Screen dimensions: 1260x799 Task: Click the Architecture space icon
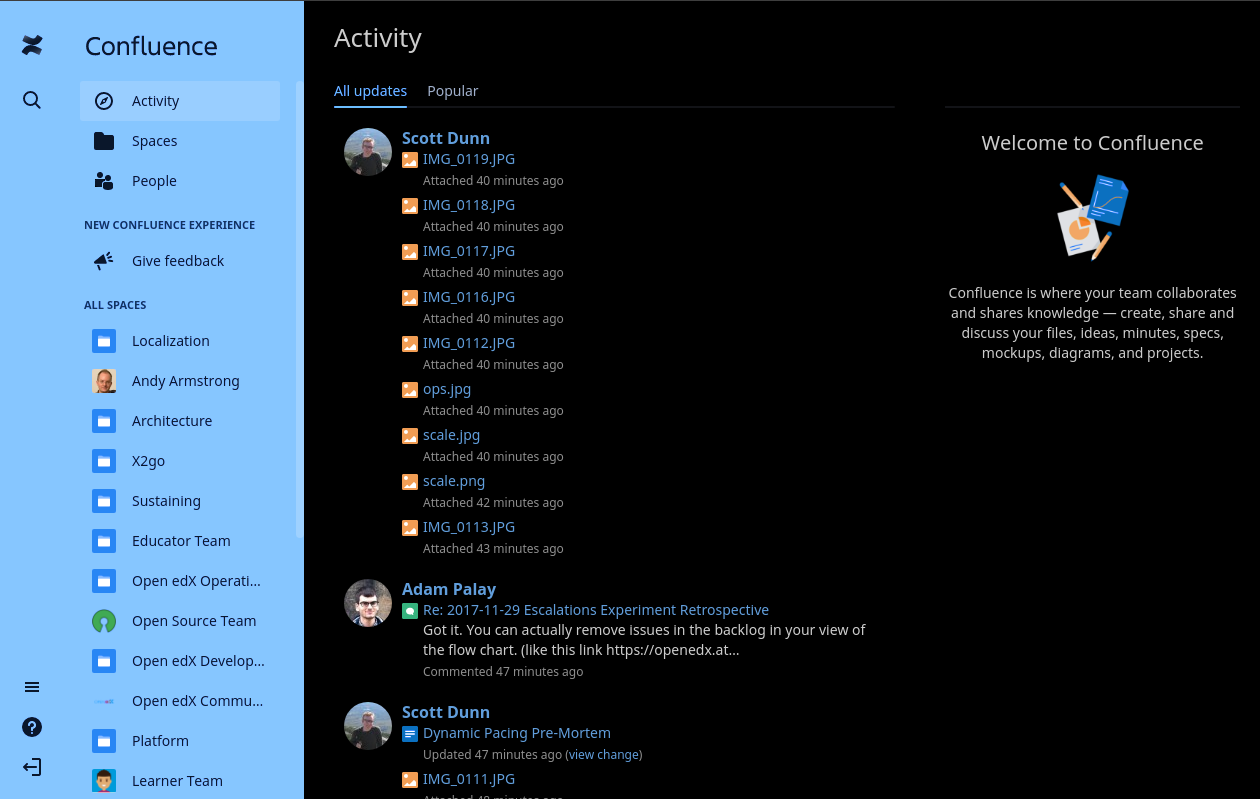[x=104, y=421]
